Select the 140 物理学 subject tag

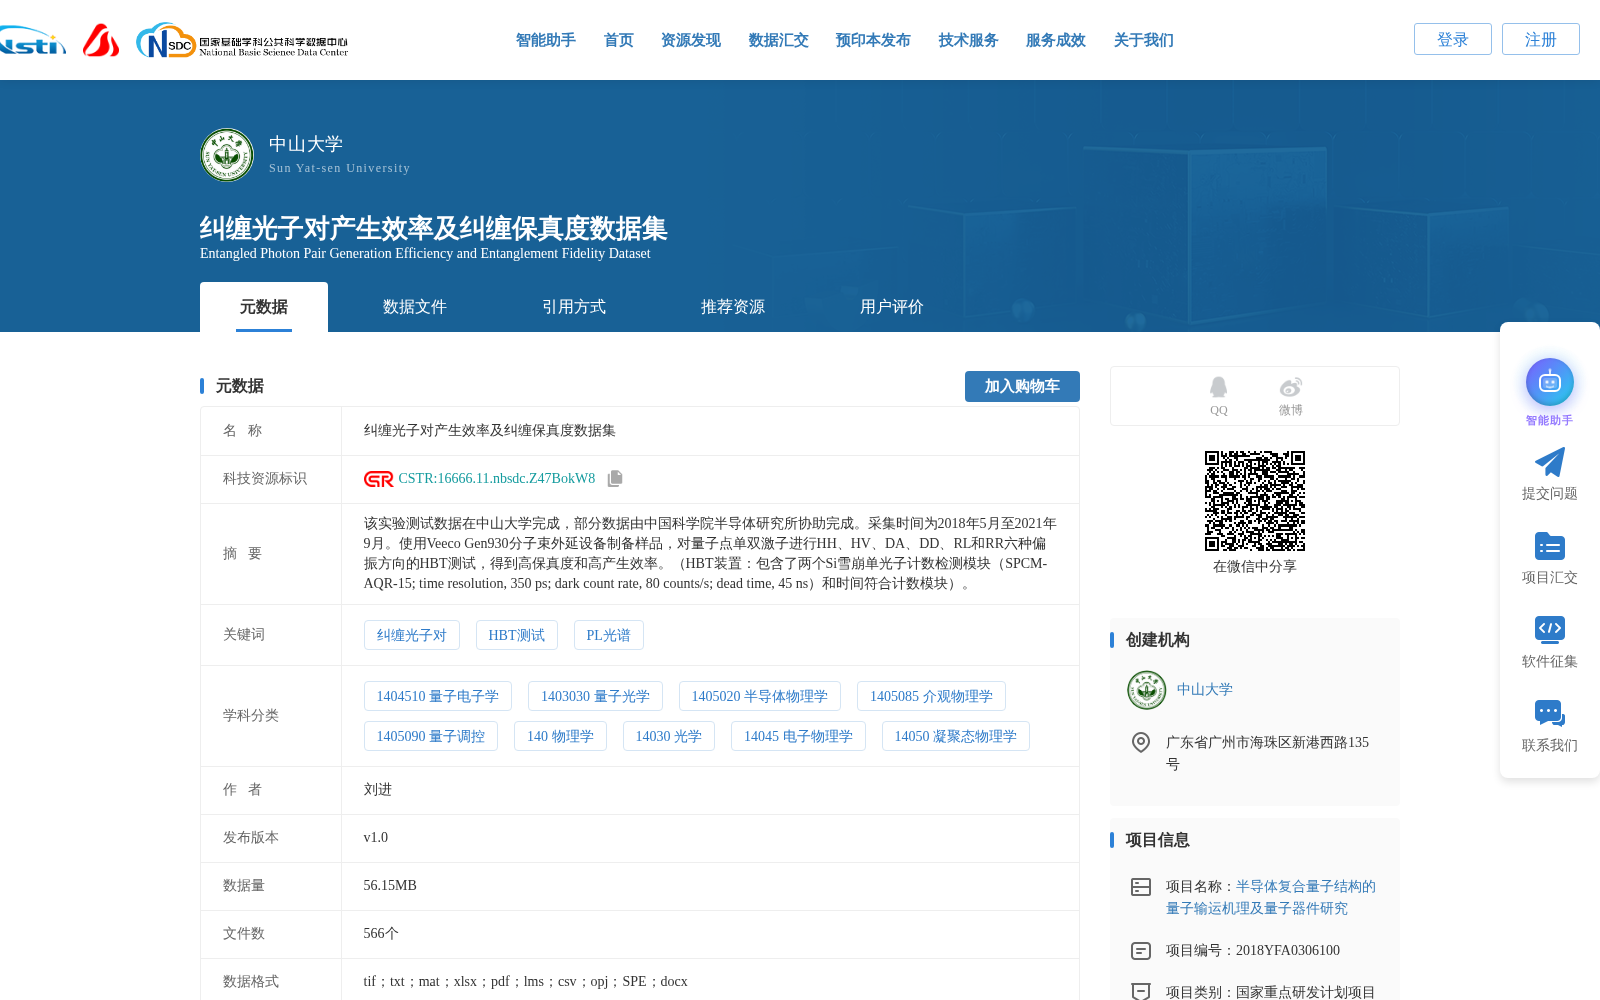click(560, 736)
